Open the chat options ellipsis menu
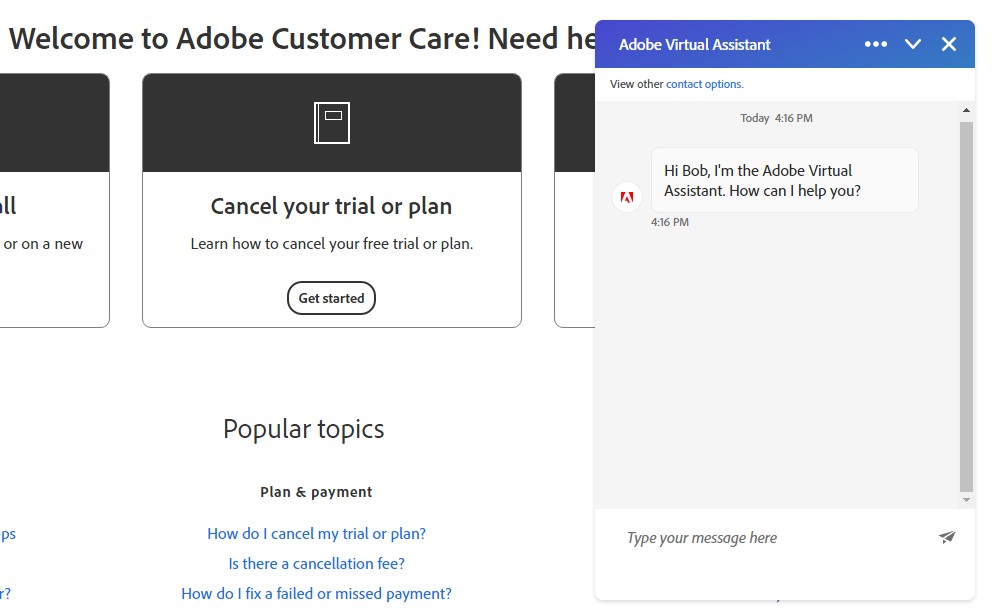 (875, 44)
